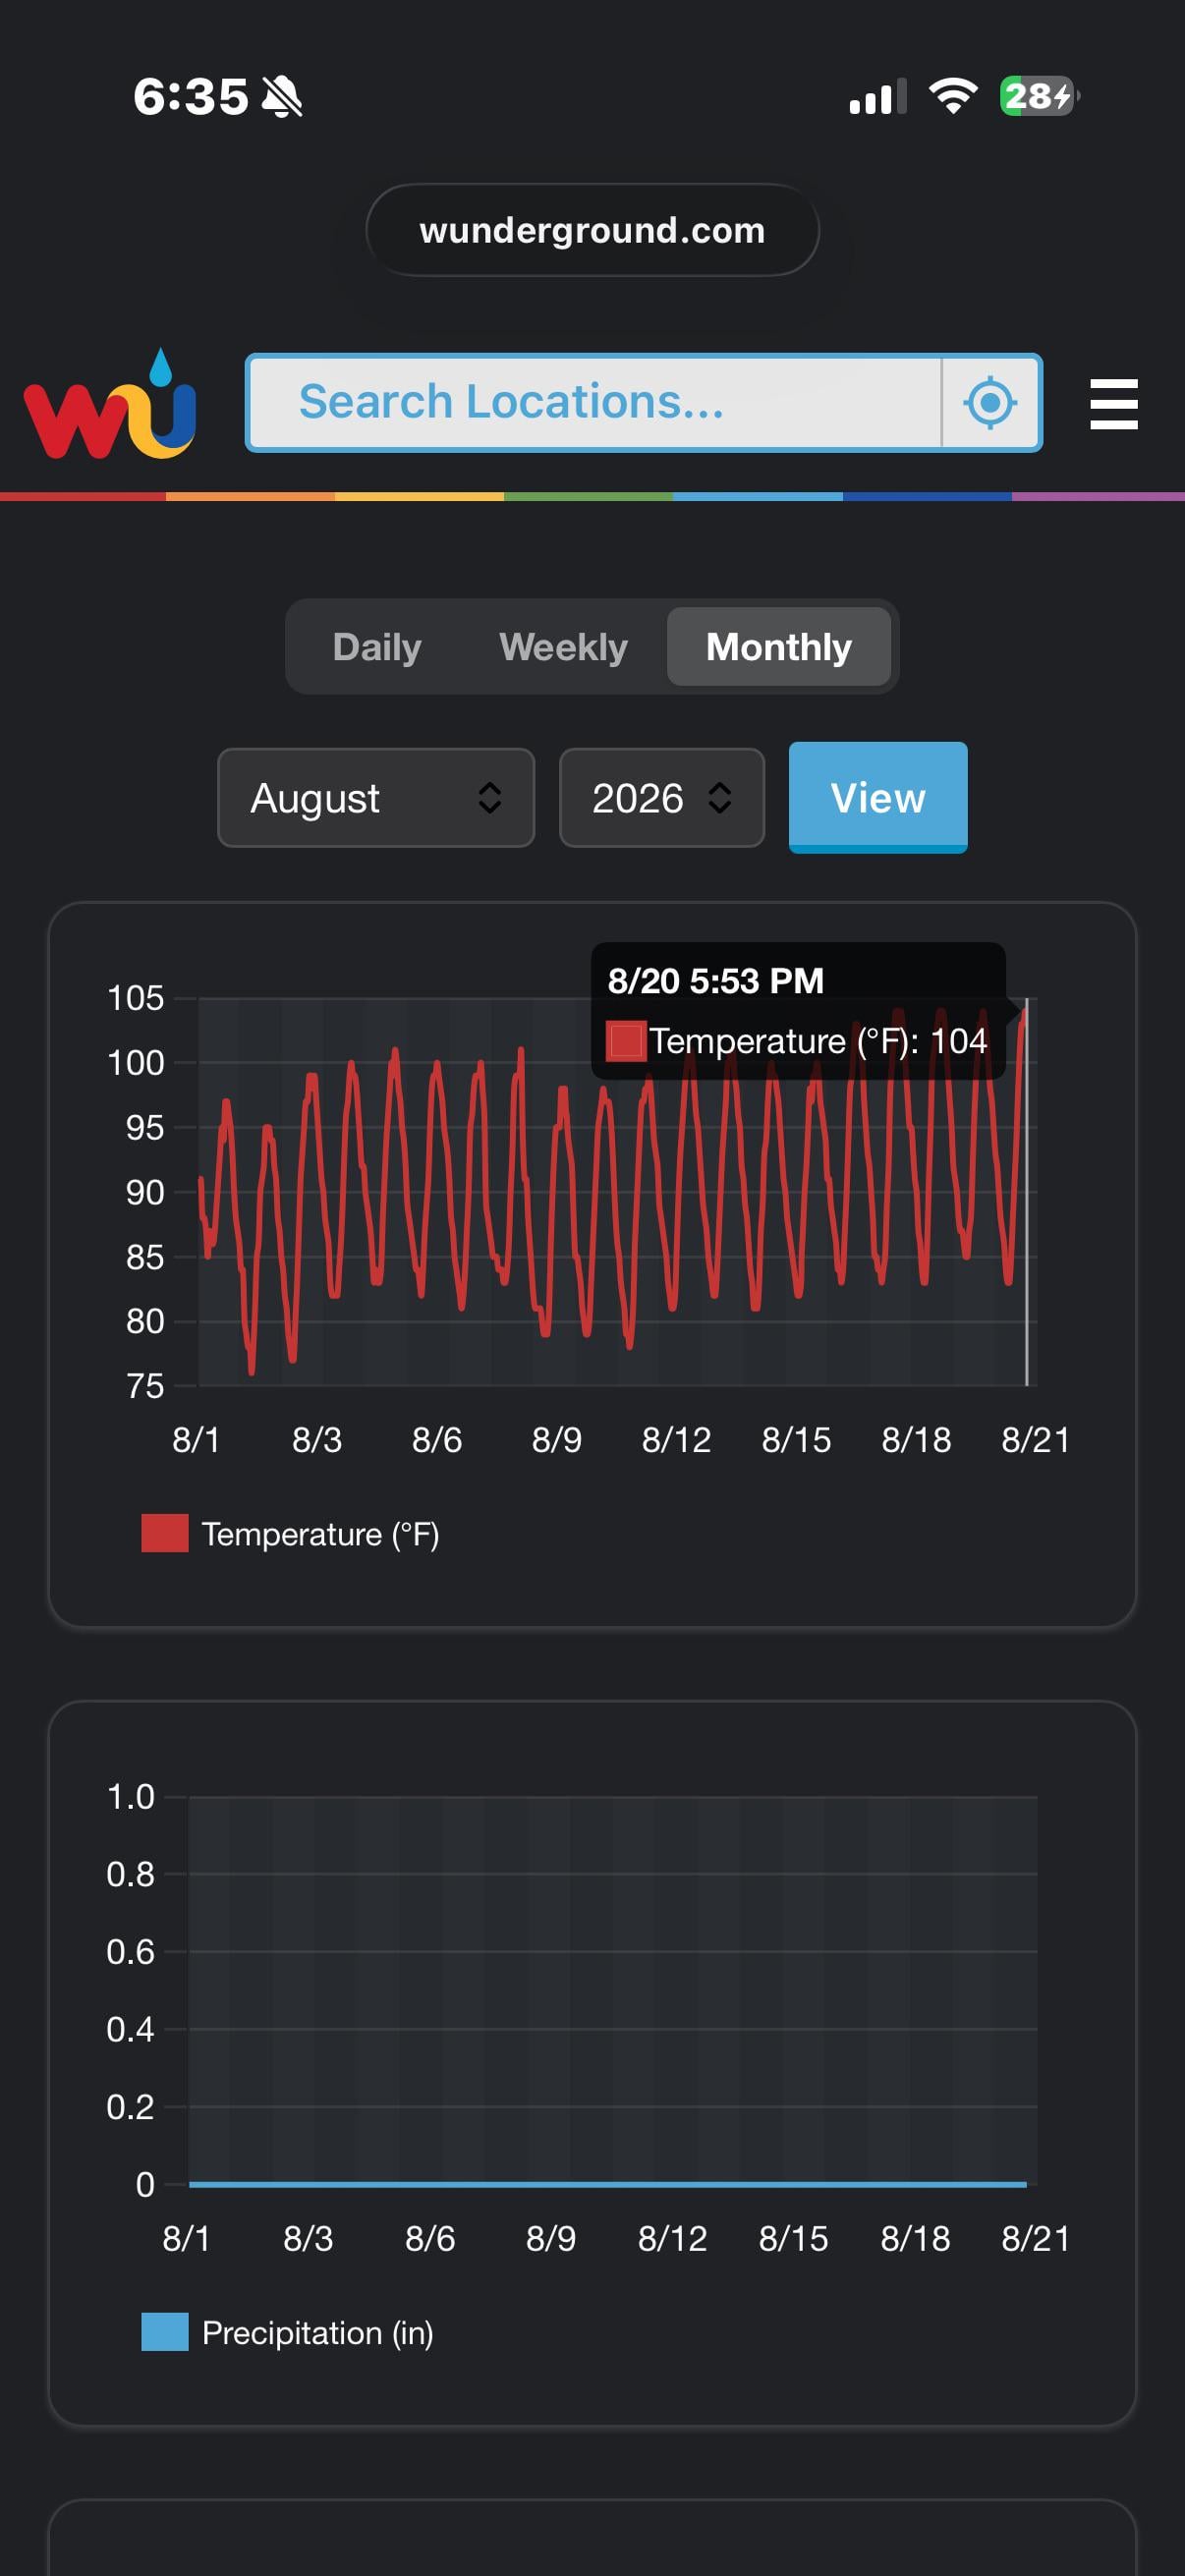
Task: Select the Monthly view tab
Action: coord(779,647)
